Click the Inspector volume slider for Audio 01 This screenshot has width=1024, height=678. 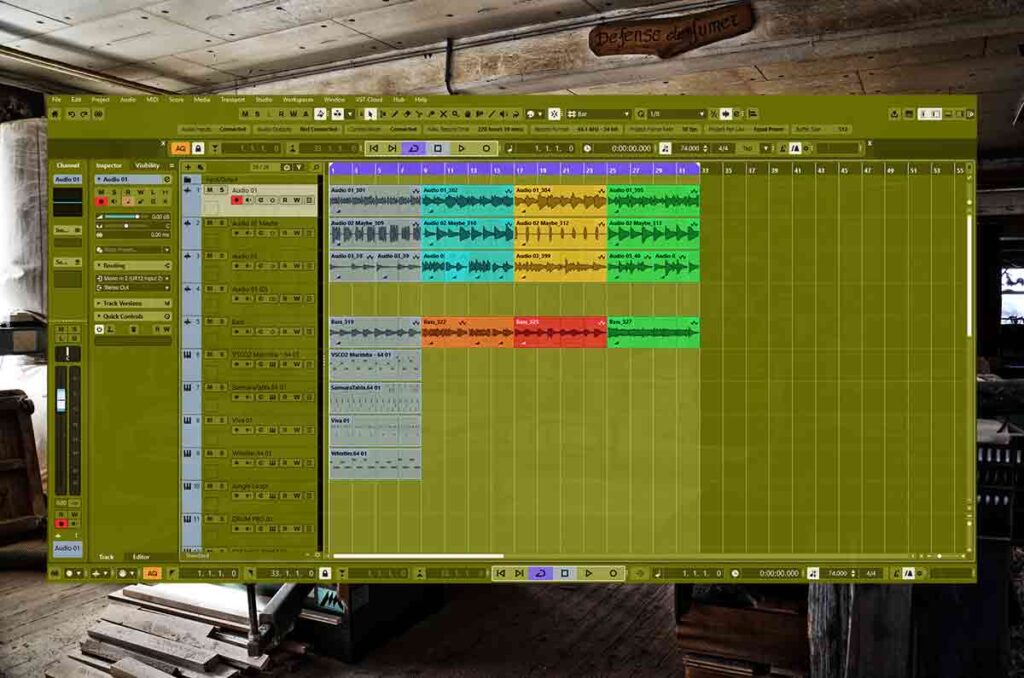pyautogui.click(x=124, y=216)
